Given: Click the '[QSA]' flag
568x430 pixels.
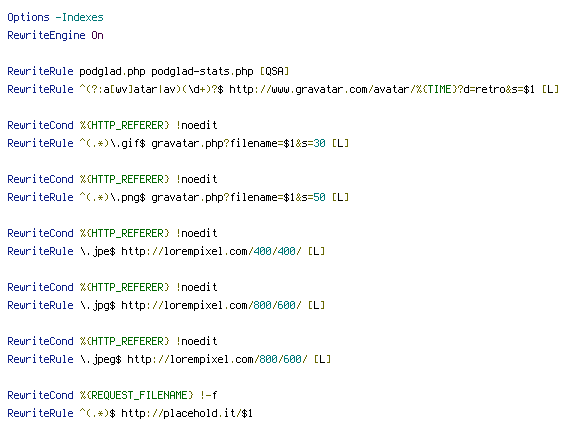Looking at the screenshot, I should coord(275,71).
